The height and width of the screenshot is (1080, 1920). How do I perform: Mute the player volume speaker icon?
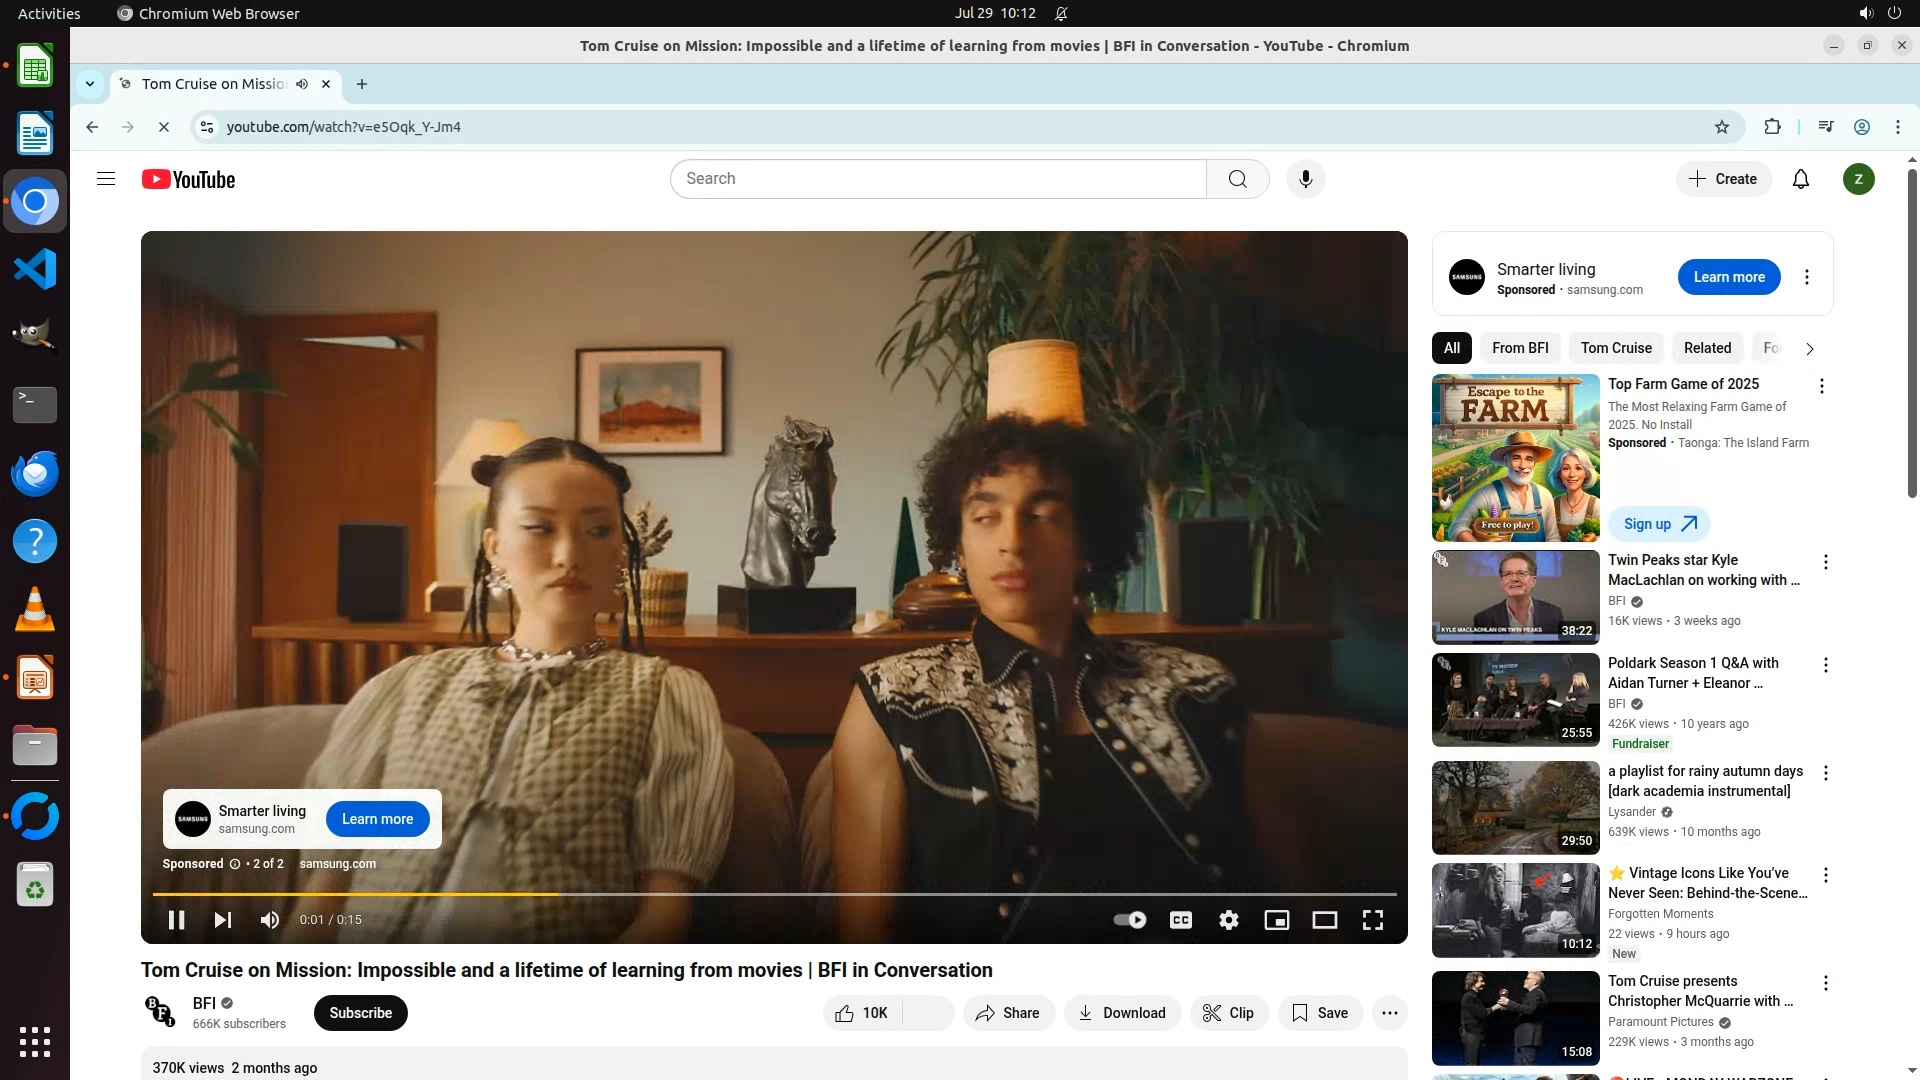(x=270, y=920)
